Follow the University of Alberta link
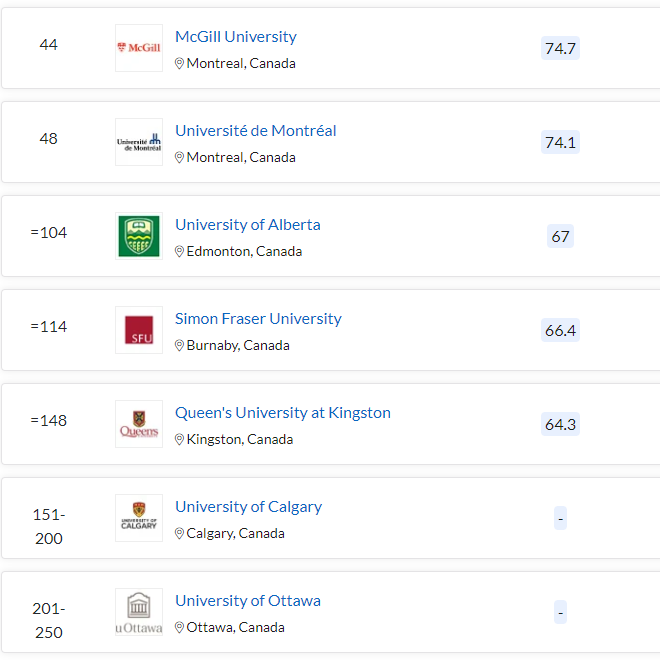 (248, 225)
